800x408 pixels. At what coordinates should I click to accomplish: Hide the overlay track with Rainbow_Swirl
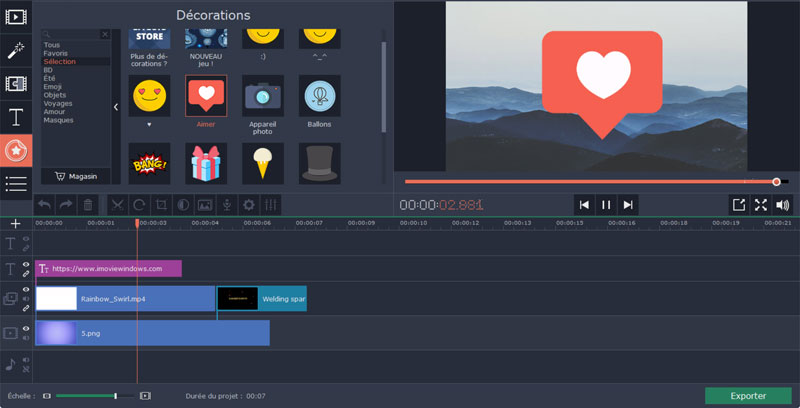pos(26,290)
